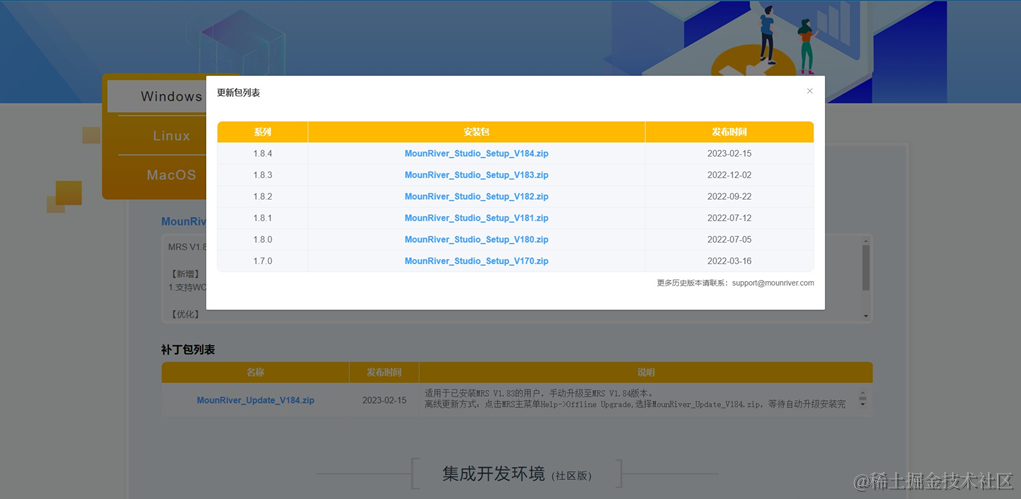1021x499 pixels.
Task: Download MounRiver_Studio_Setup_V180.zip
Action: pyautogui.click(x=476, y=240)
